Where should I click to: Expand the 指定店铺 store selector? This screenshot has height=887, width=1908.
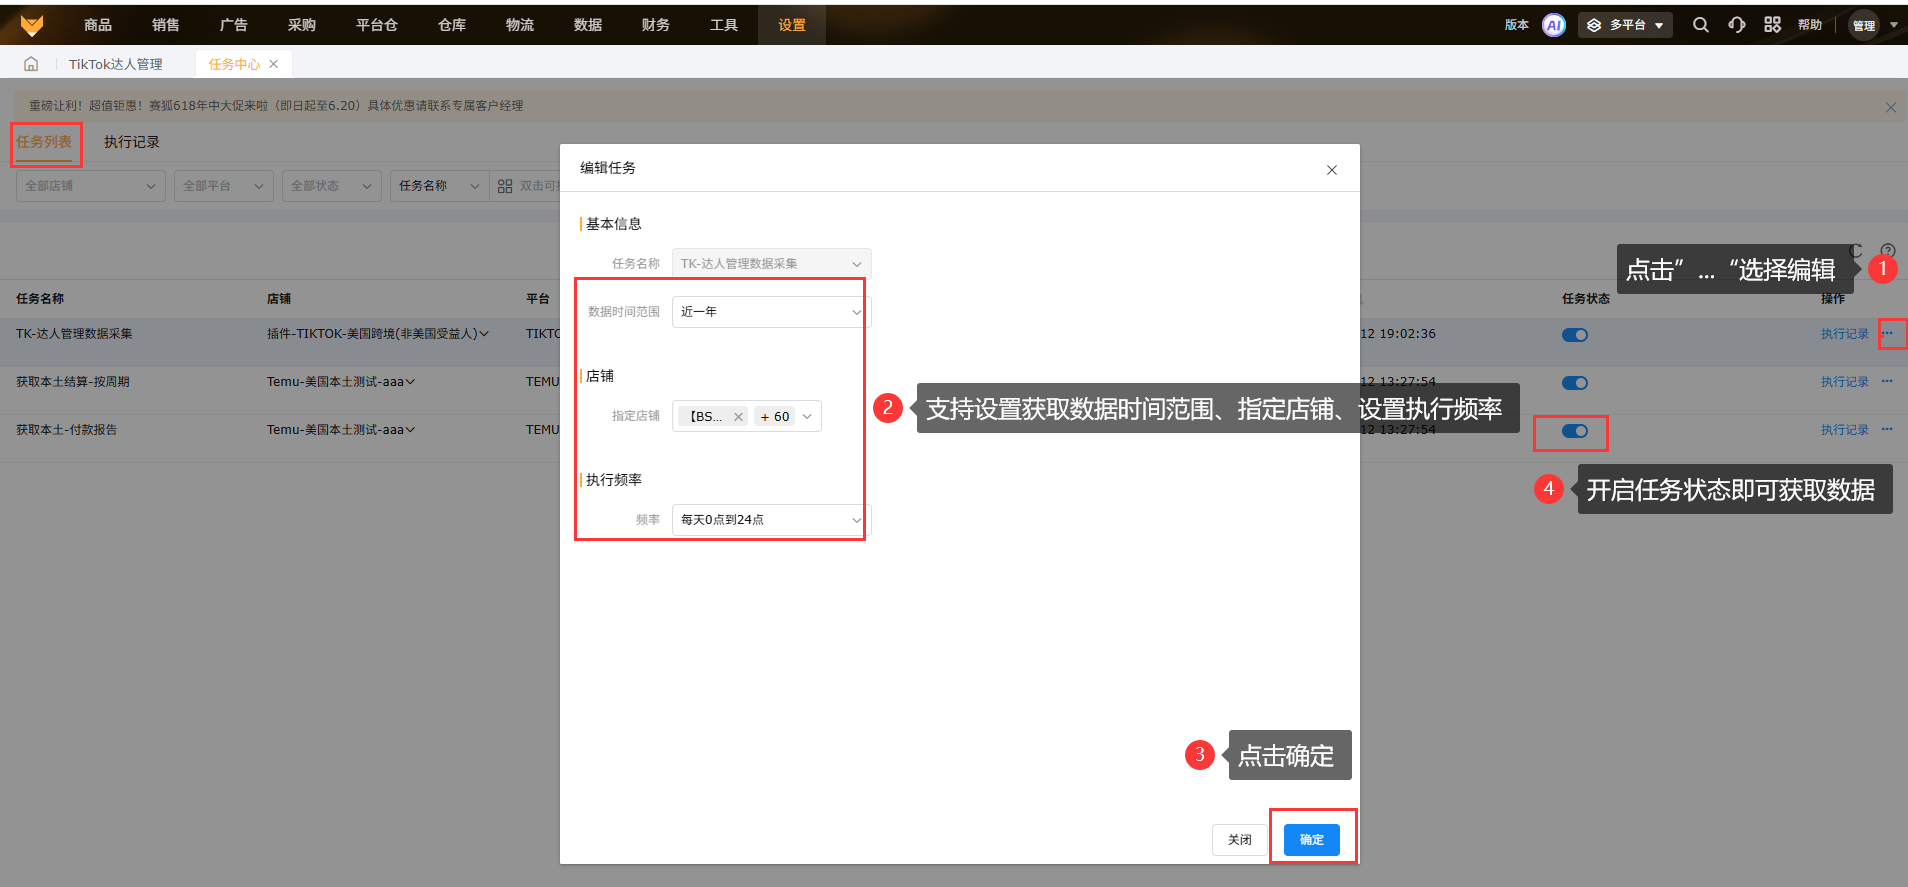click(807, 417)
